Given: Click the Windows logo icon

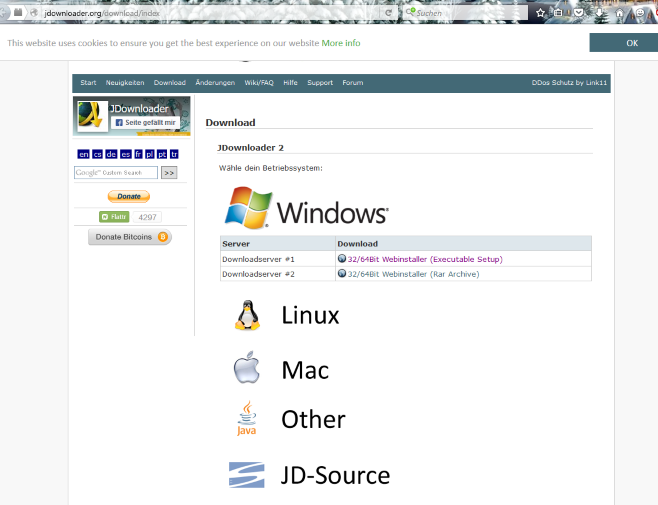Looking at the screenshot, I should (x=248, y=208).
